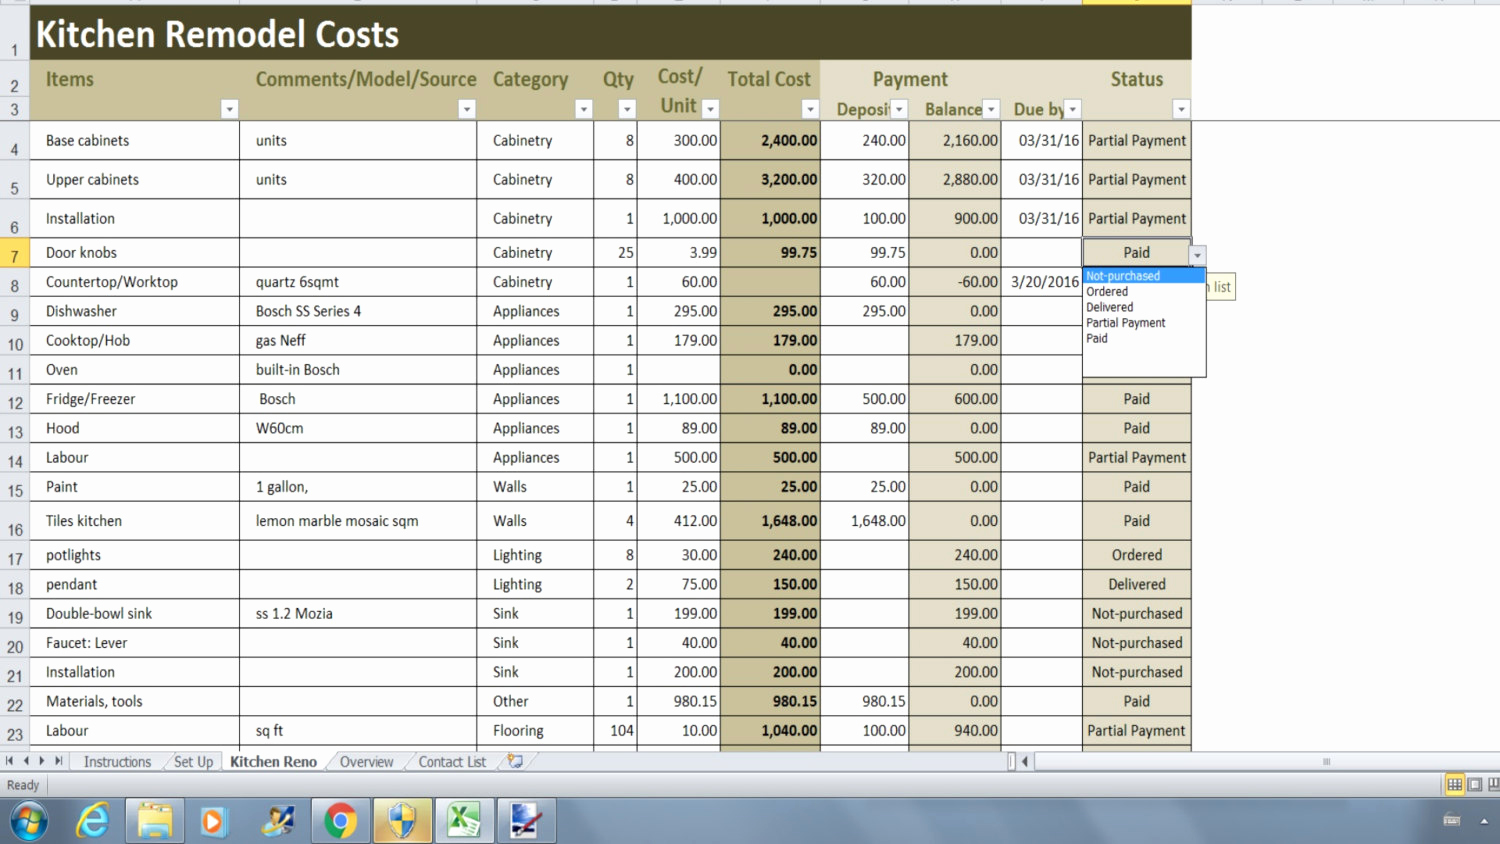1500x844 pixels.
Task: Open Google Chrome from taskbar
Action: [x=340, y=821]
